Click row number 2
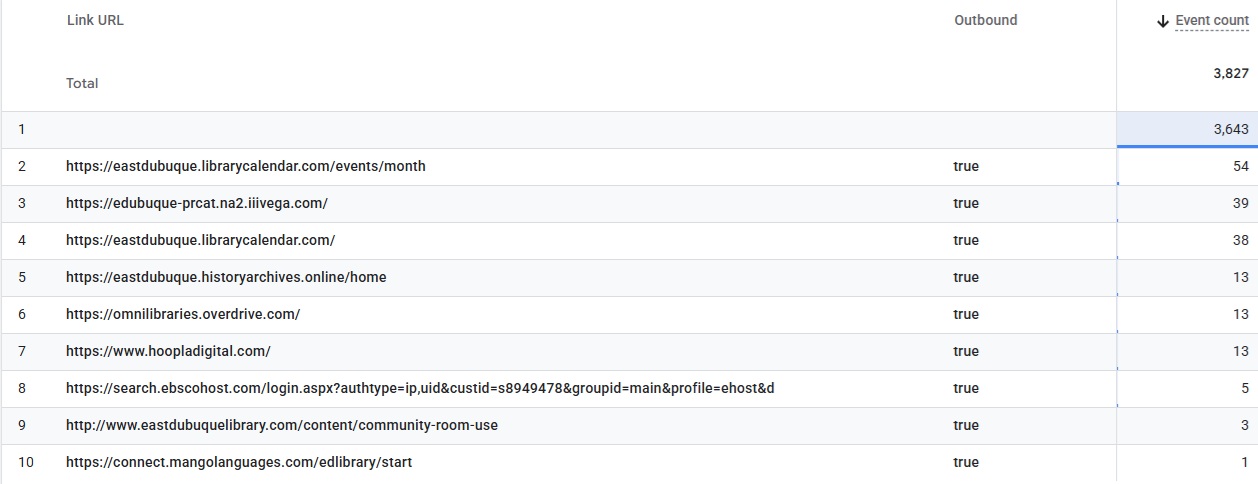 click(21, 166)
